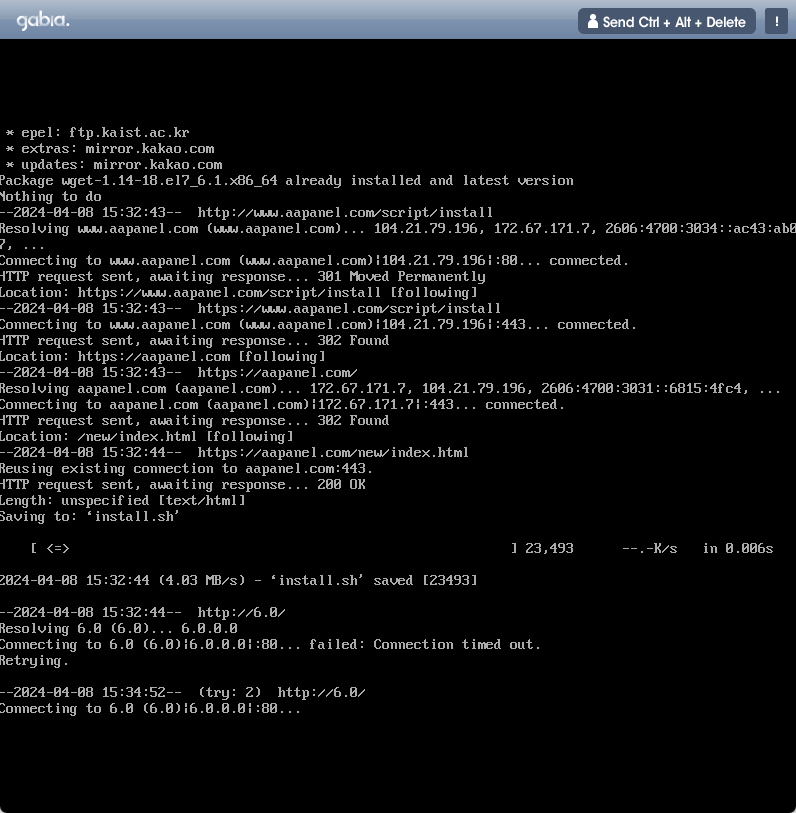Click the 'Length: unspecified [text/html]' line

point(123,501)
